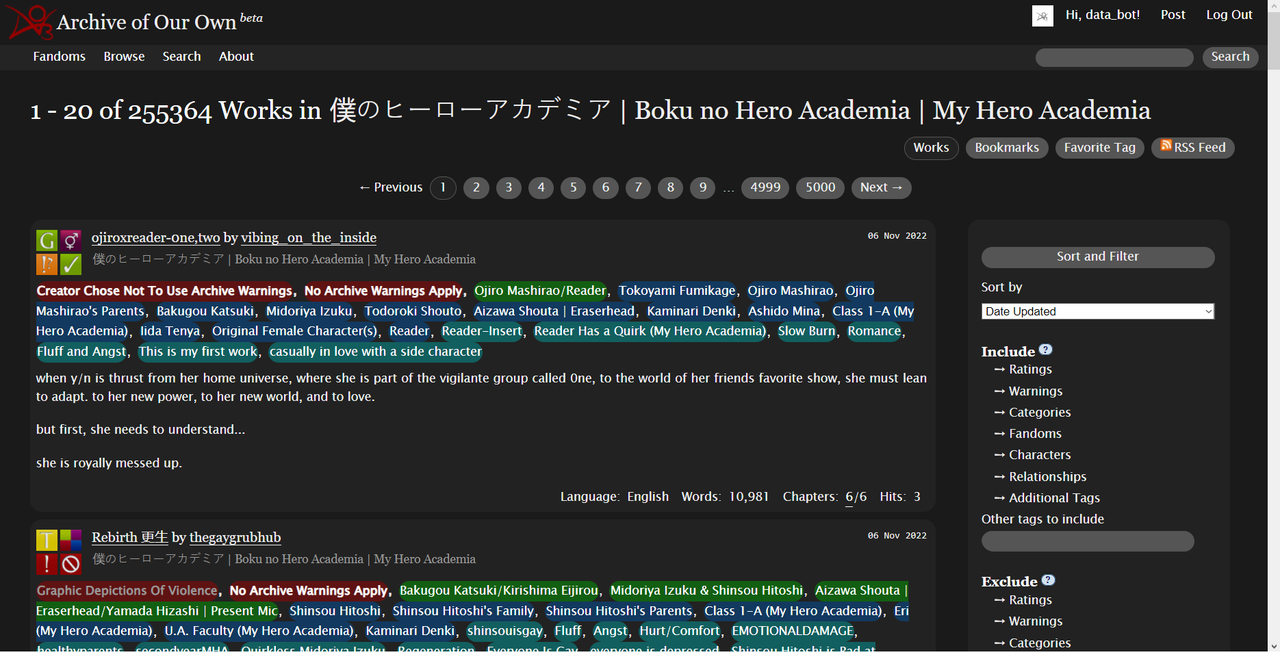Screen dimensions: 1280x652
Task: Jump to page 5000 of results
Action: click(820, 187)
